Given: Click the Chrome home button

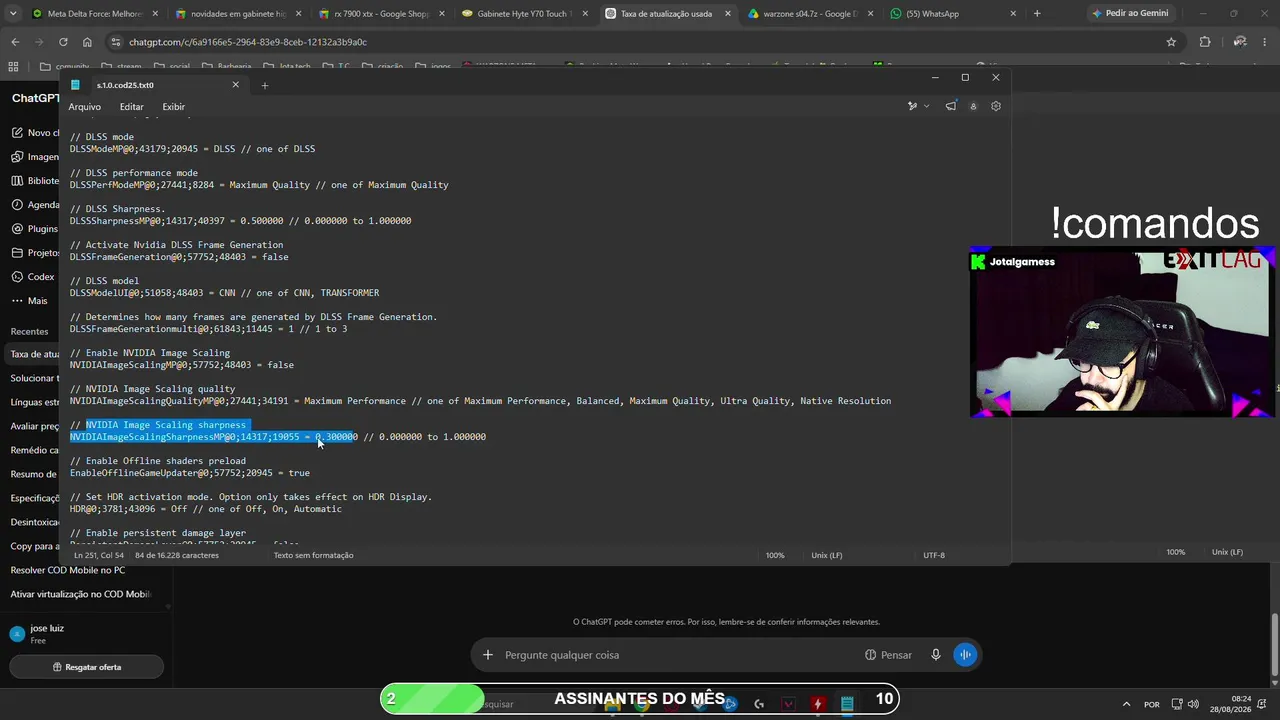Looking at the screenshot, I should click(87, 42).
